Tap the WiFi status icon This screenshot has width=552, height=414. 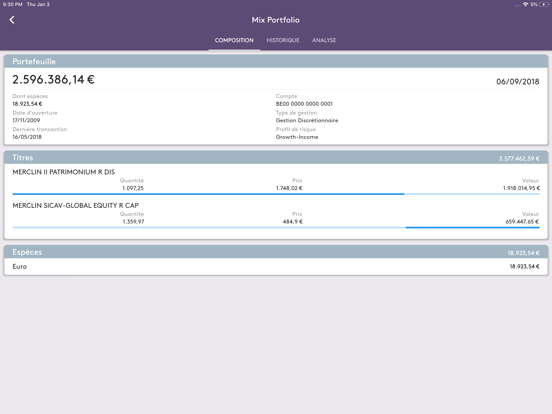point(525,4)
